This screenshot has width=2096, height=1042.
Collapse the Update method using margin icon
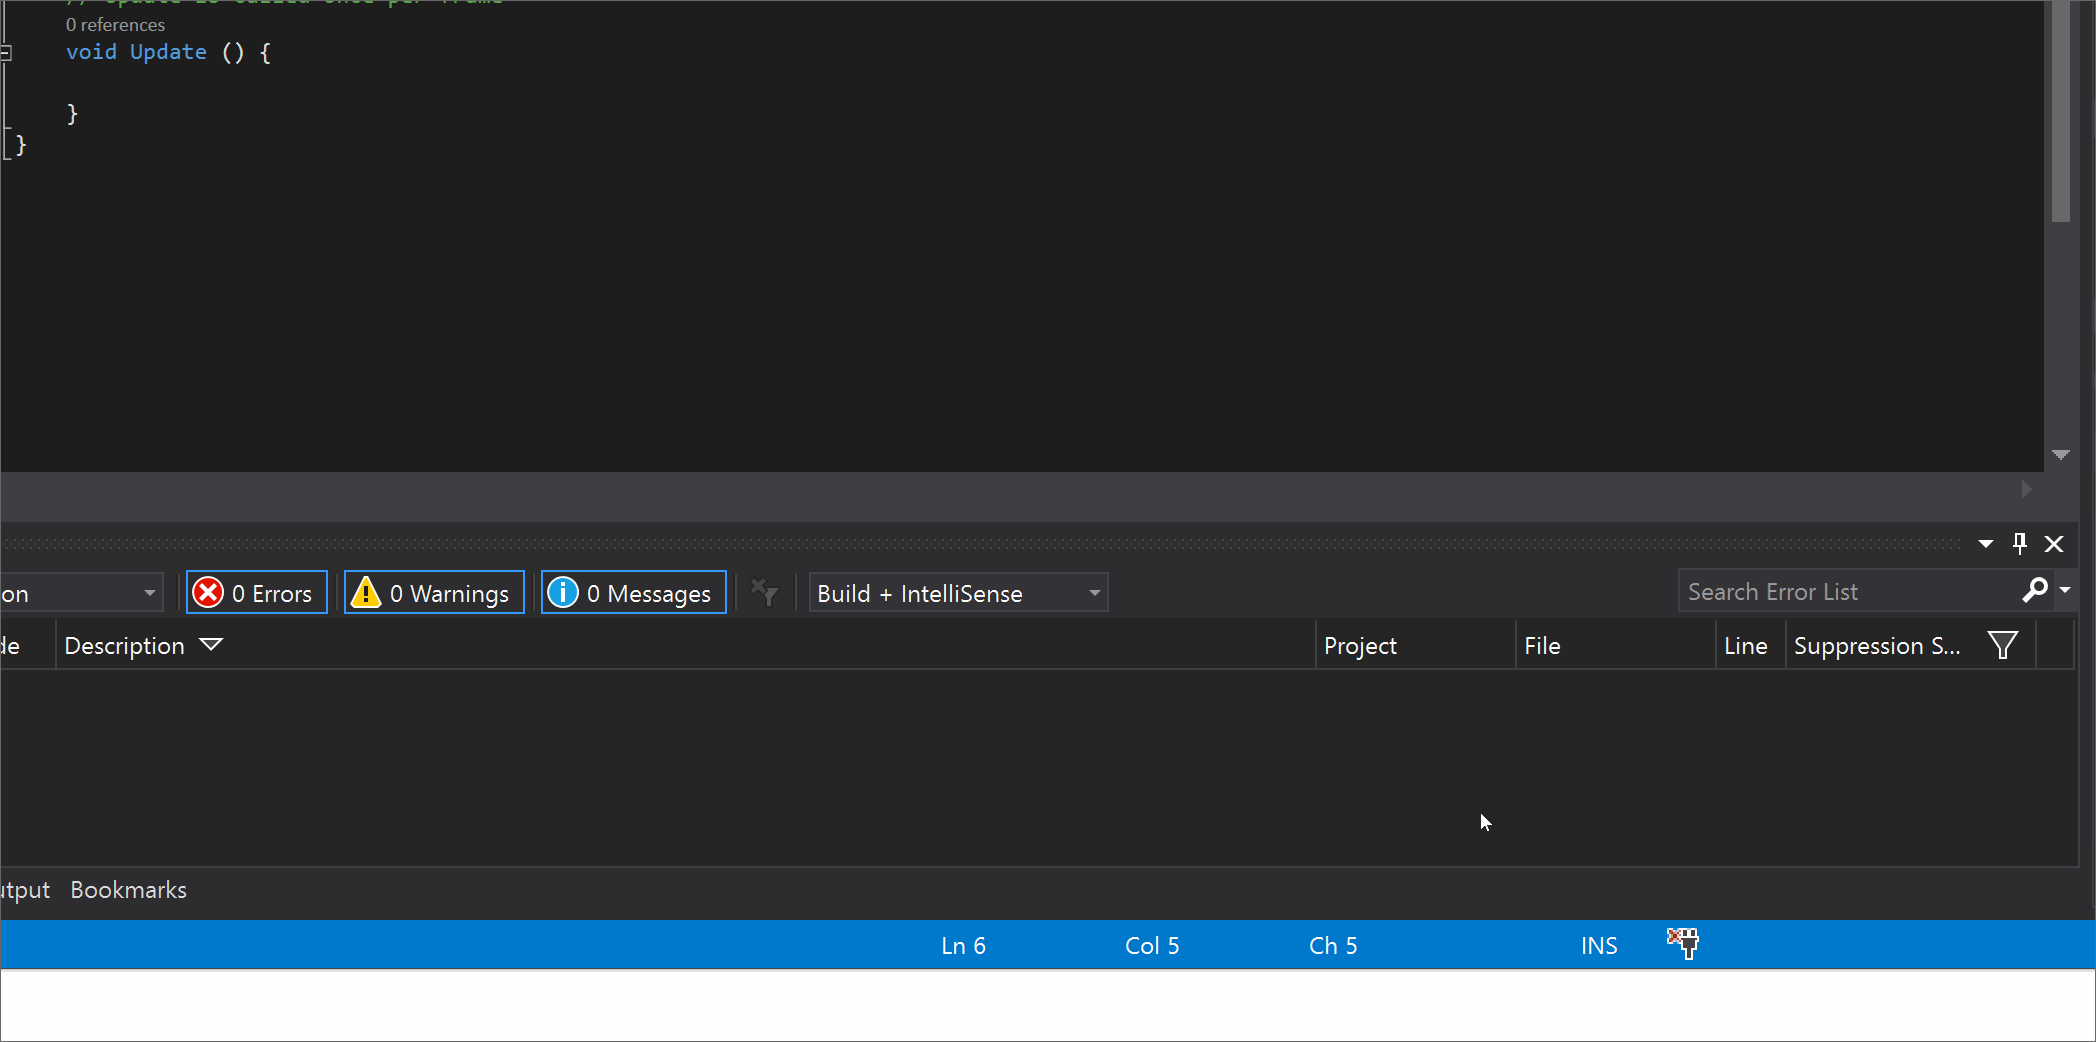8,53
